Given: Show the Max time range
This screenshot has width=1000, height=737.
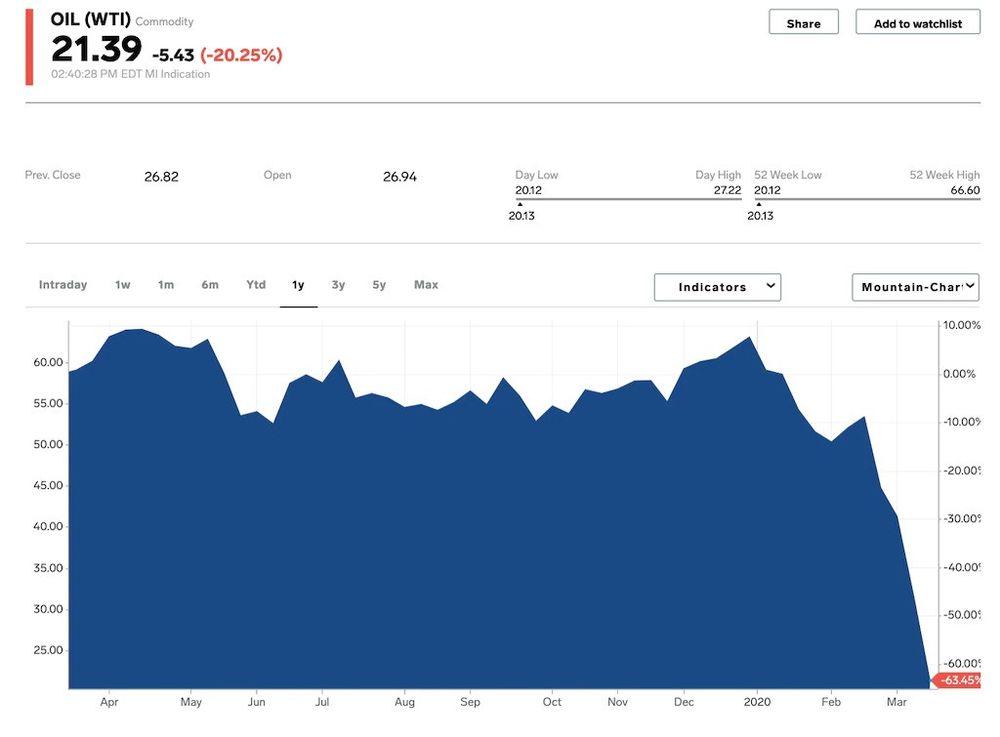Looking at the screenshot, I should [x=426, y=285].
